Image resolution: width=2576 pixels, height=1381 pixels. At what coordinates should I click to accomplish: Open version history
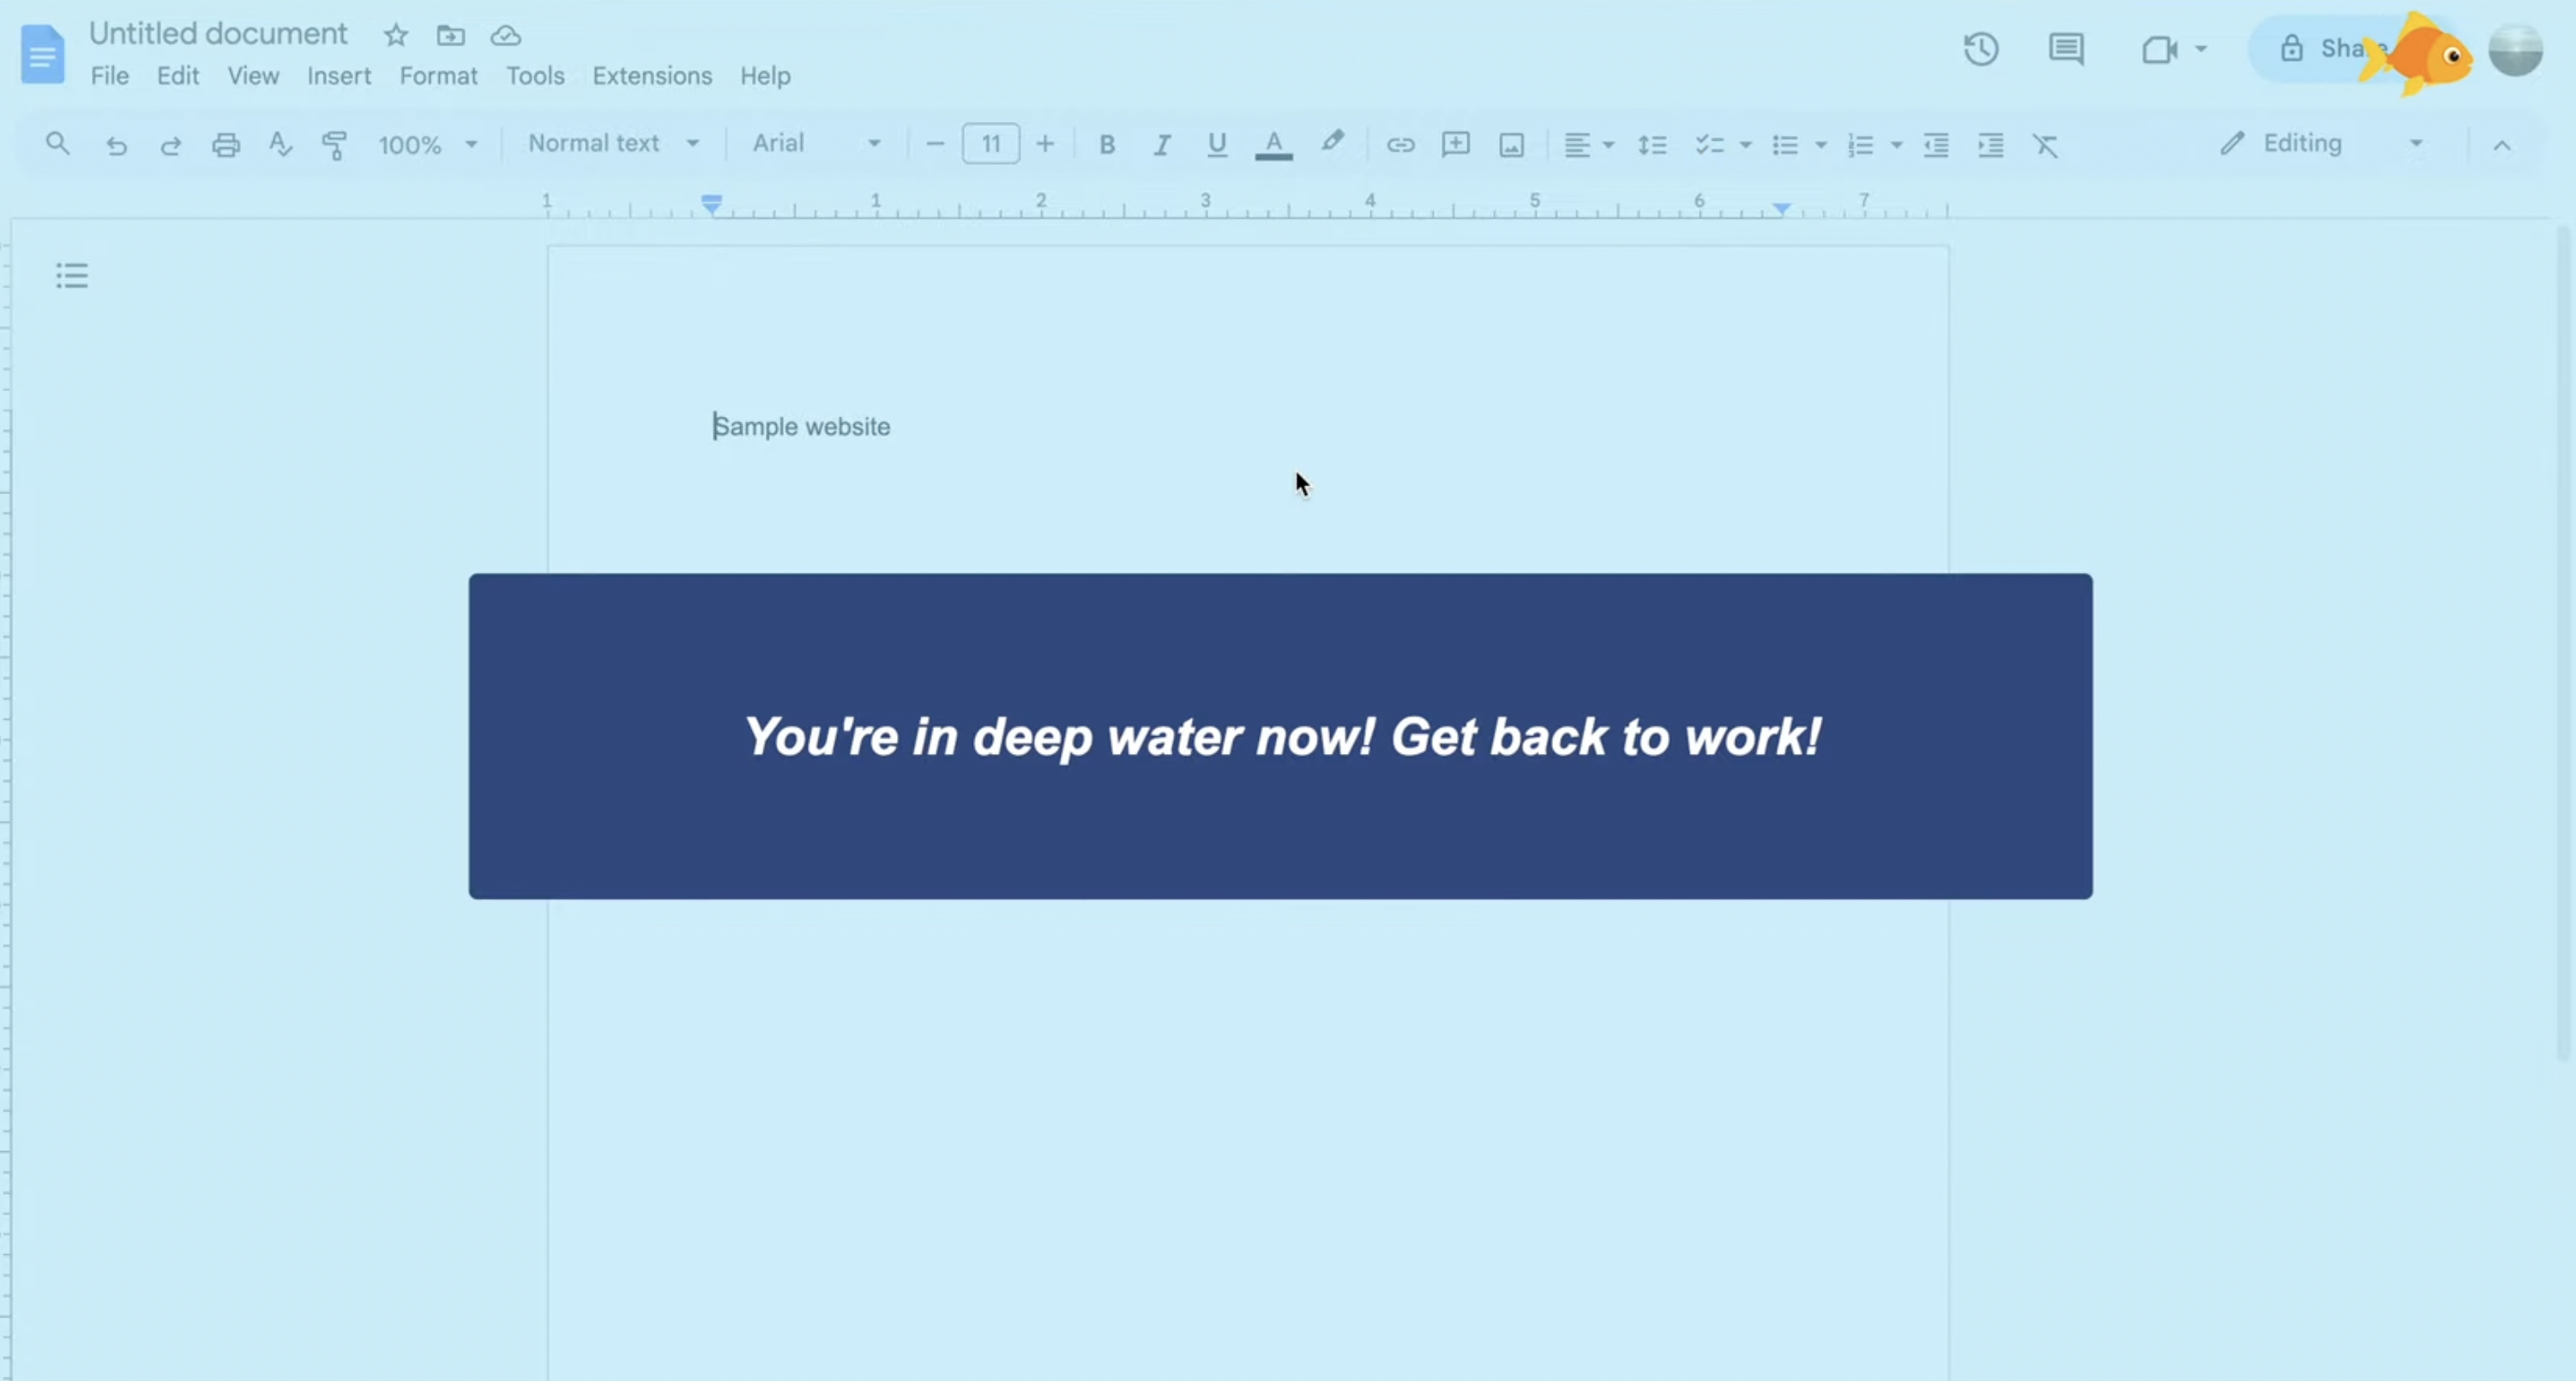tap(1980, 49)
